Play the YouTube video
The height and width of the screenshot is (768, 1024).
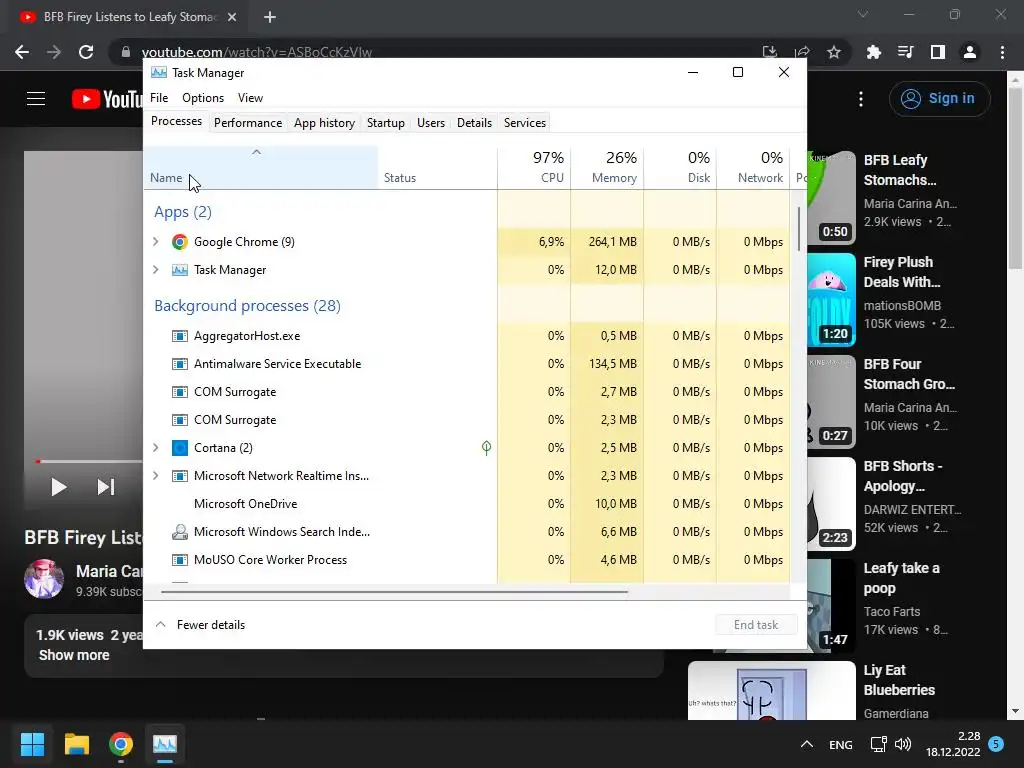58,487
